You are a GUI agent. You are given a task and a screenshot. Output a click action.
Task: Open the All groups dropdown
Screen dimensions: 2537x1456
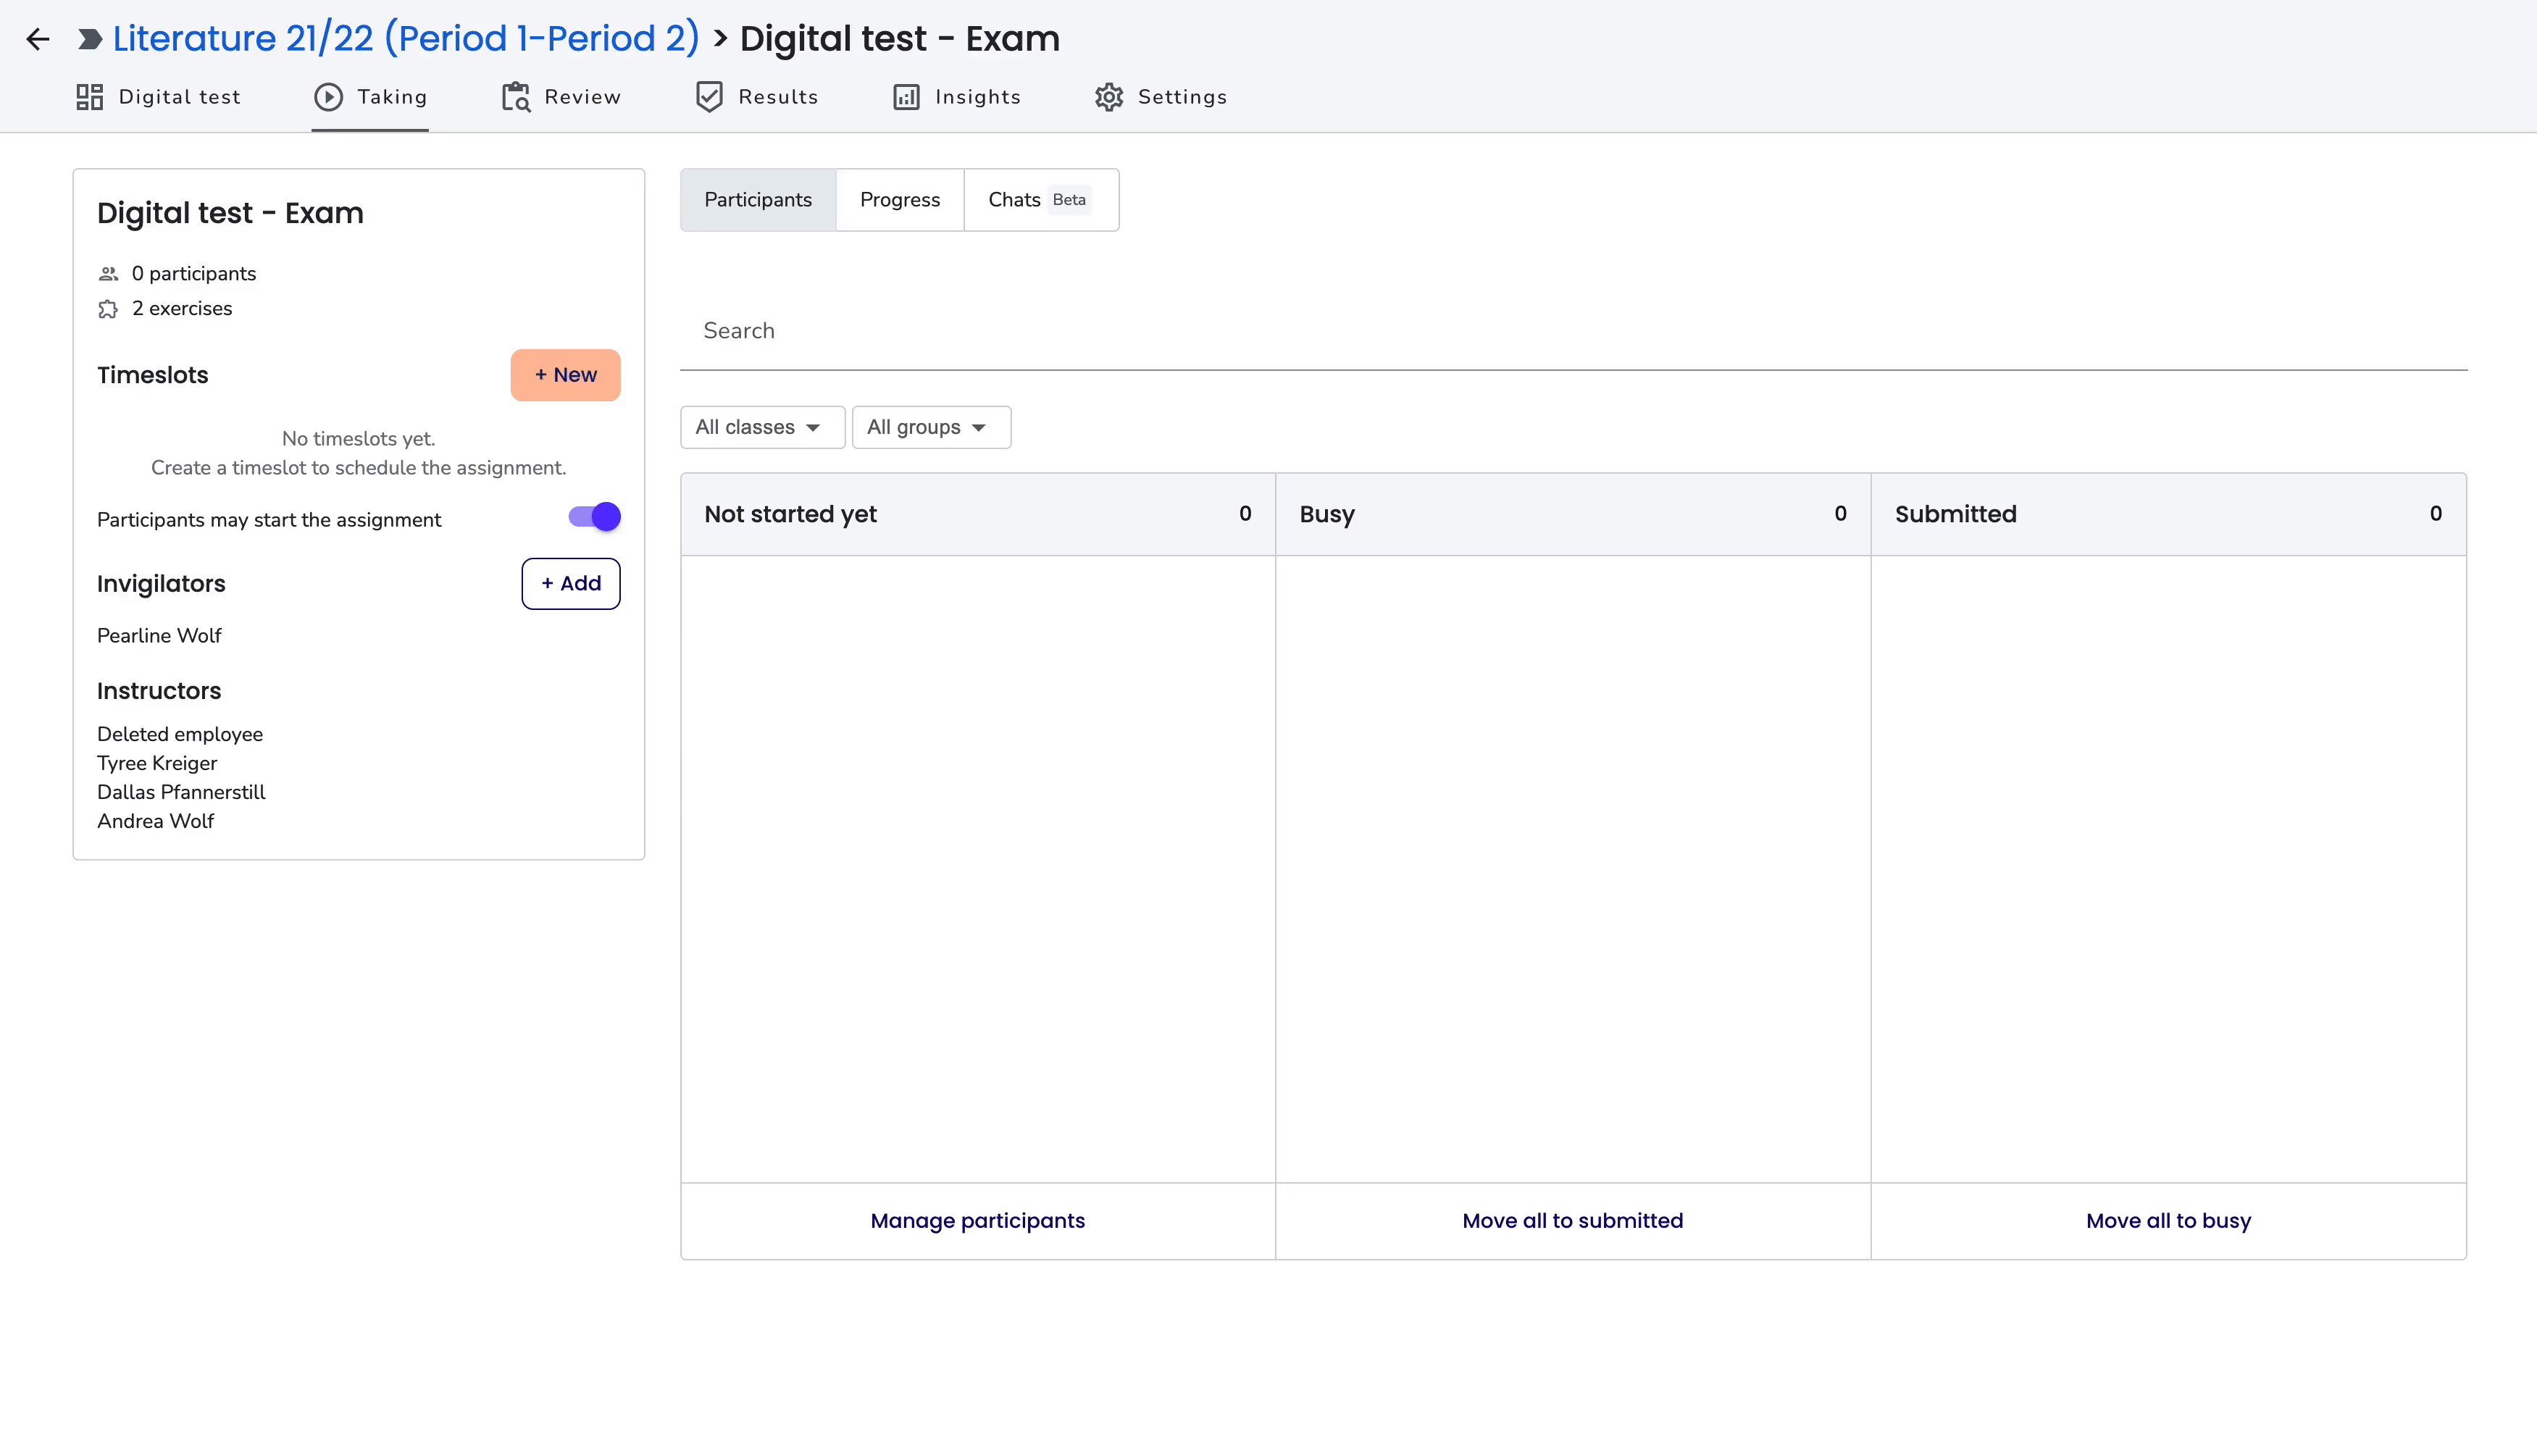click(x=931, y=427)
